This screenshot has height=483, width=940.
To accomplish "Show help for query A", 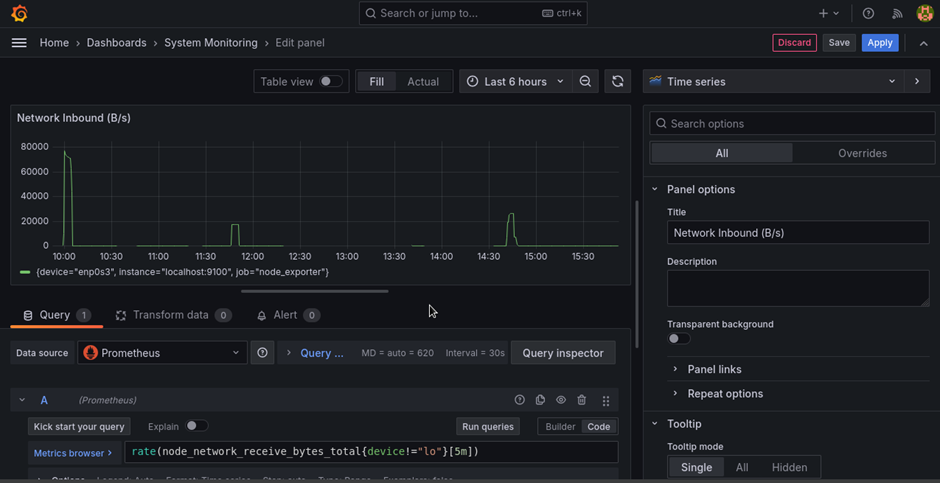I will (x=520, y=400).
